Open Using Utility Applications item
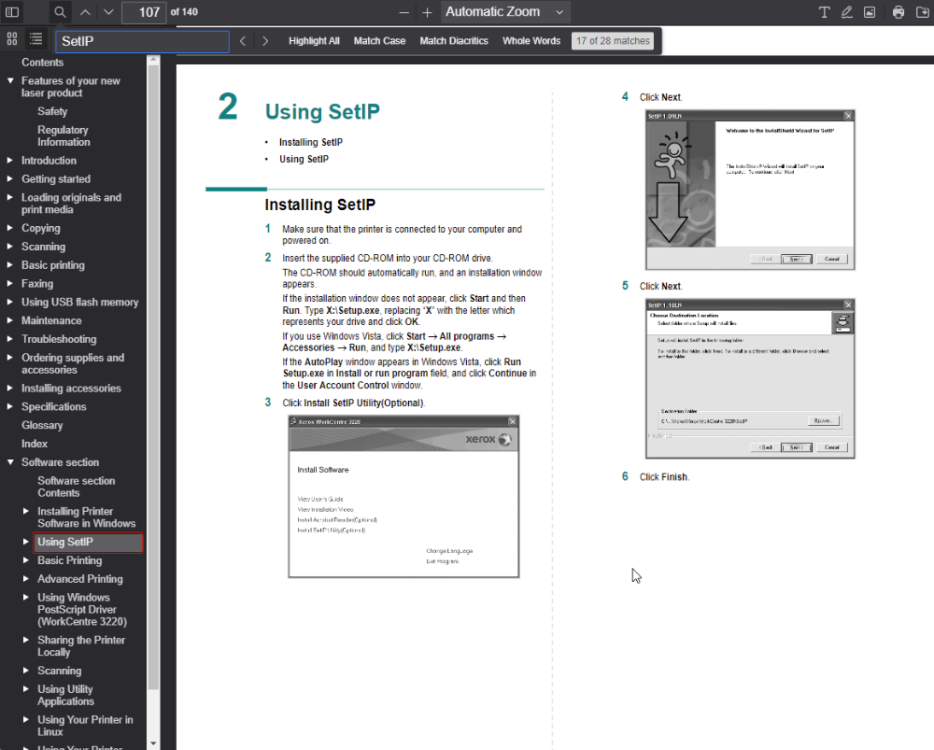Viewport: 934px width, 750px height. pyautogui.click(x=66, y=695)
